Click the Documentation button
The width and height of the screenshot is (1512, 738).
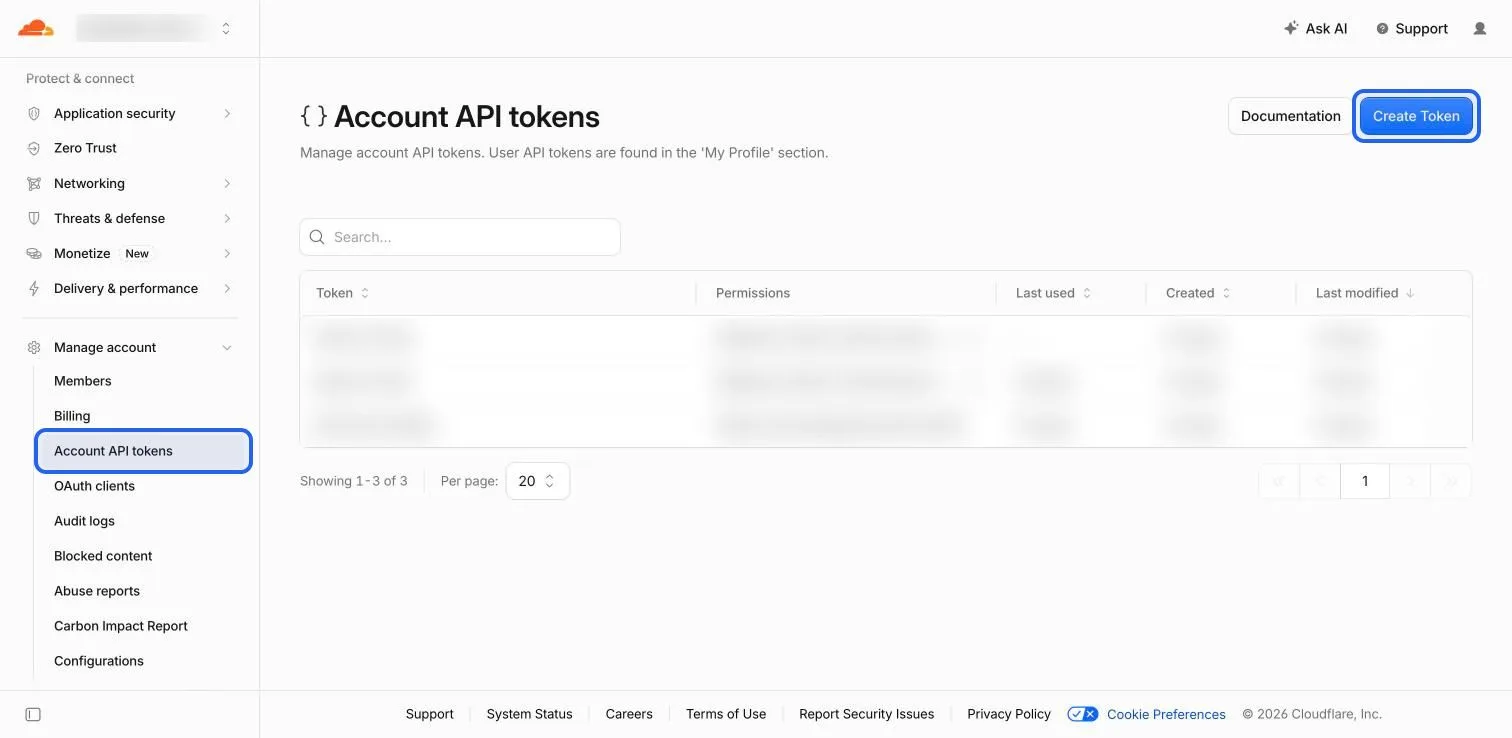pos(1290,116)
